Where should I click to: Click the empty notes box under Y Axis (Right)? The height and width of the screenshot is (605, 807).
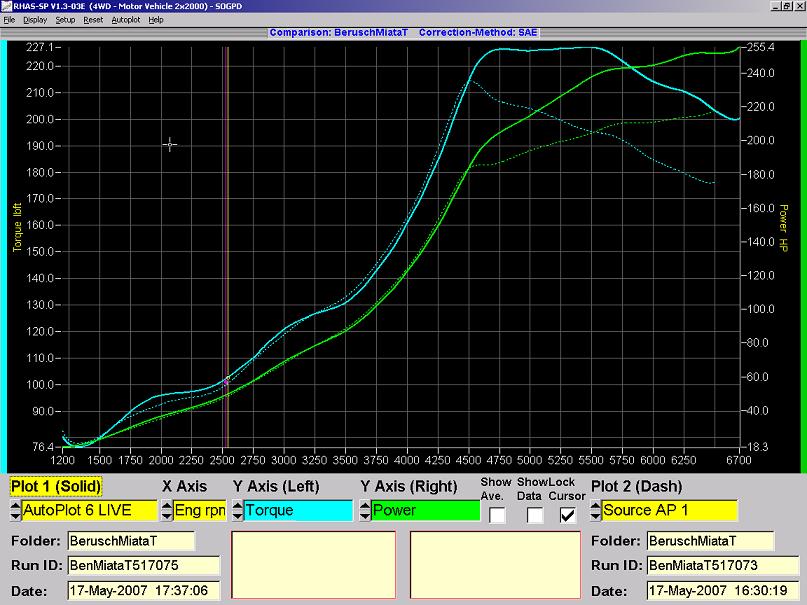[495, 565]
